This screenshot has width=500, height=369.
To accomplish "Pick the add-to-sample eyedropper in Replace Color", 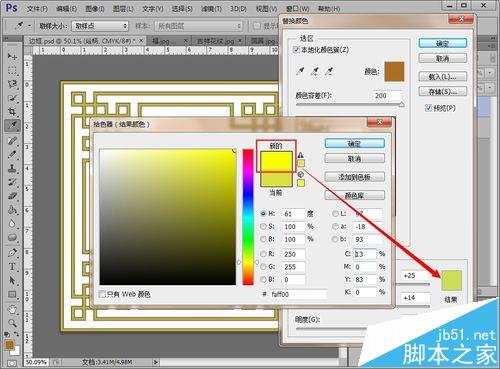I will 314,71.
